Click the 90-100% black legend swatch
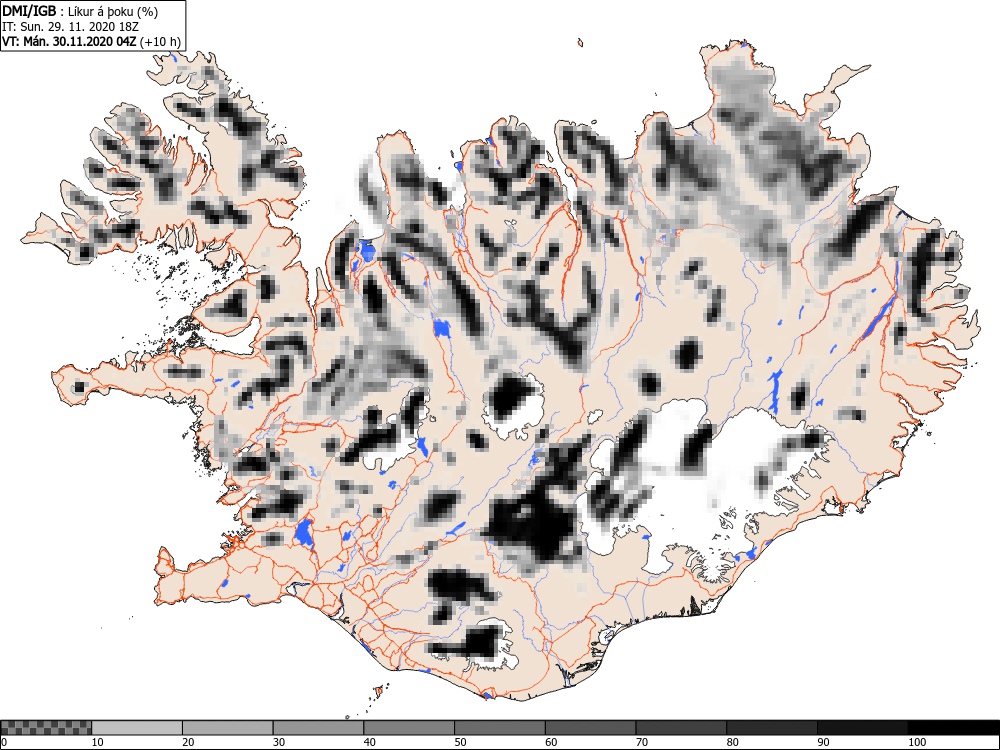The height and width of the screenshot is (750, 1000). 862,728
